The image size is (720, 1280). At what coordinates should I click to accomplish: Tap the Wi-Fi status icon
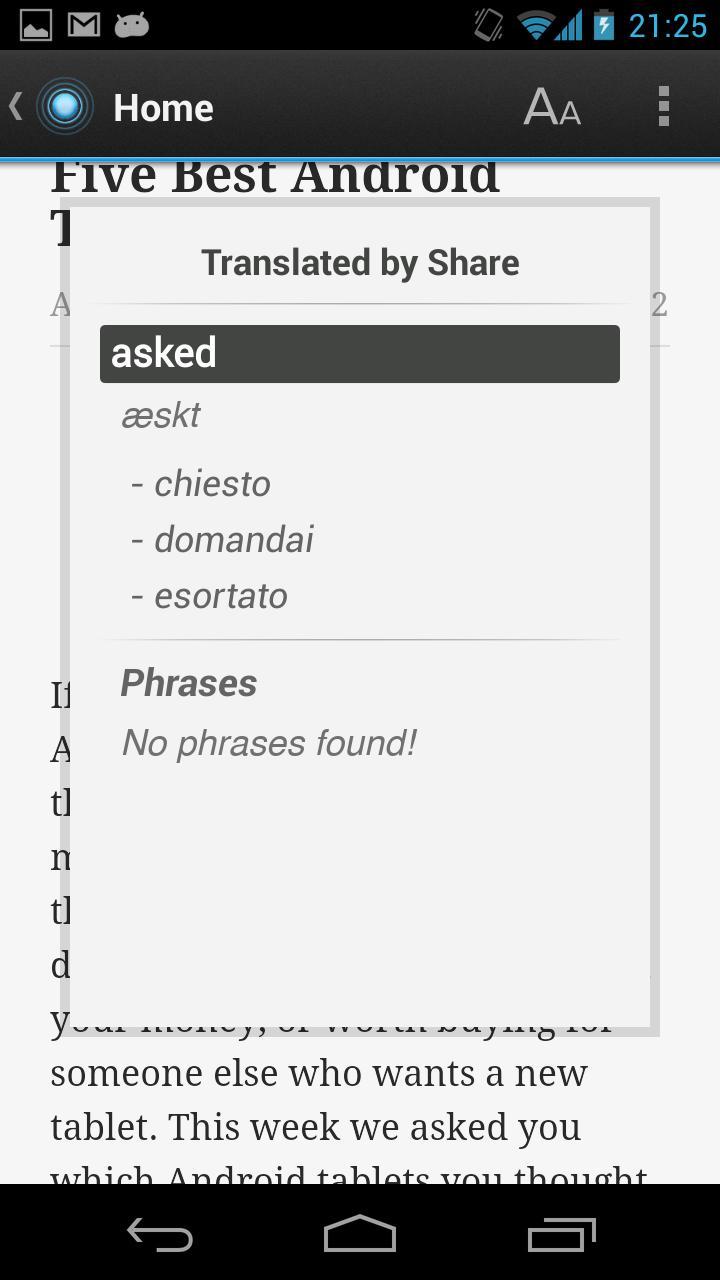[x=537, y=25]
